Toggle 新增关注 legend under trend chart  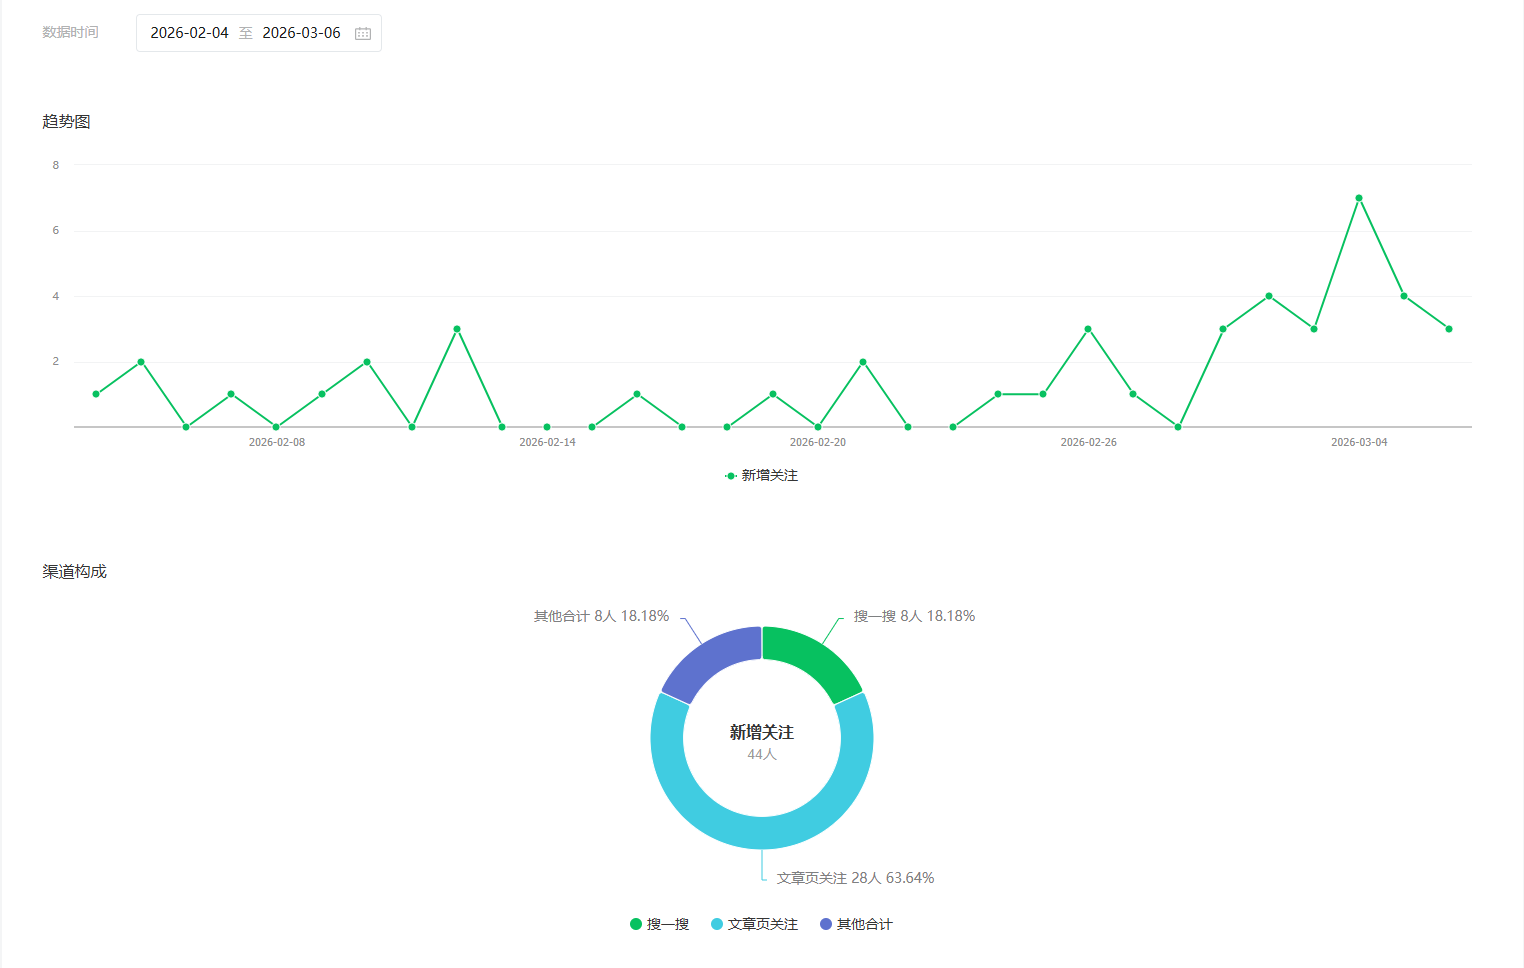762,476
